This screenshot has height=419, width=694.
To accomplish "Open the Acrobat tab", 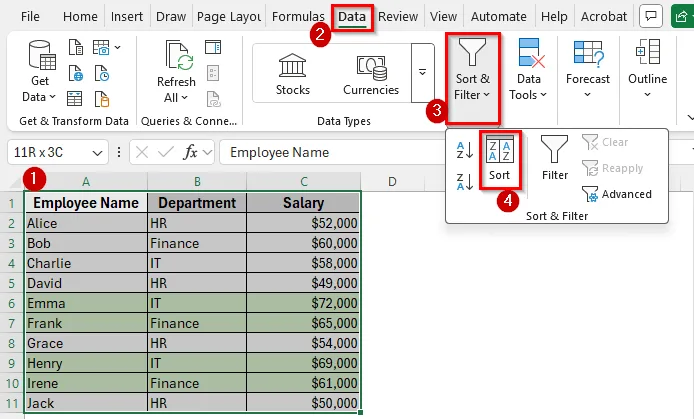I will pyautogui.click(x=604, y=16).
